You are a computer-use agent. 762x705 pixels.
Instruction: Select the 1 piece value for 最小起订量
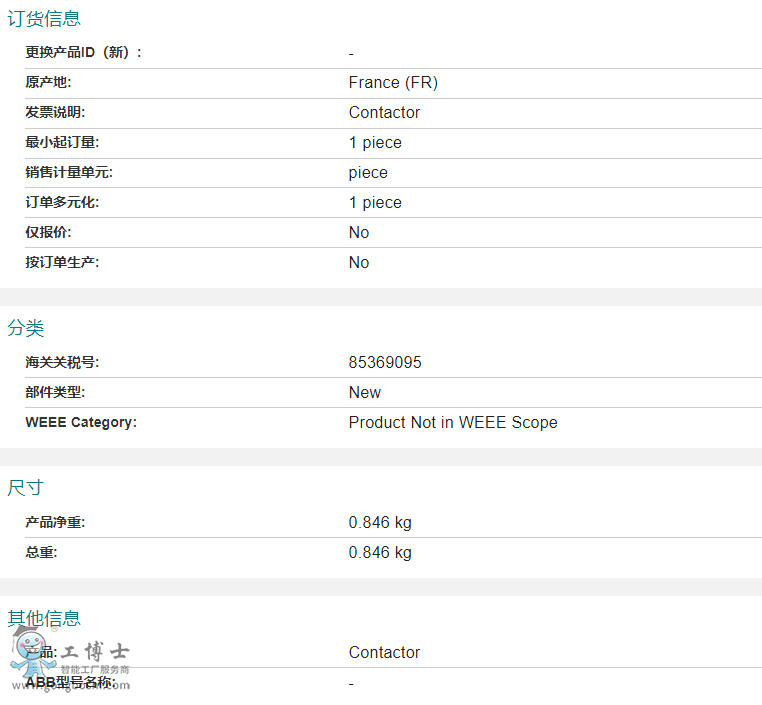point(375,143)
